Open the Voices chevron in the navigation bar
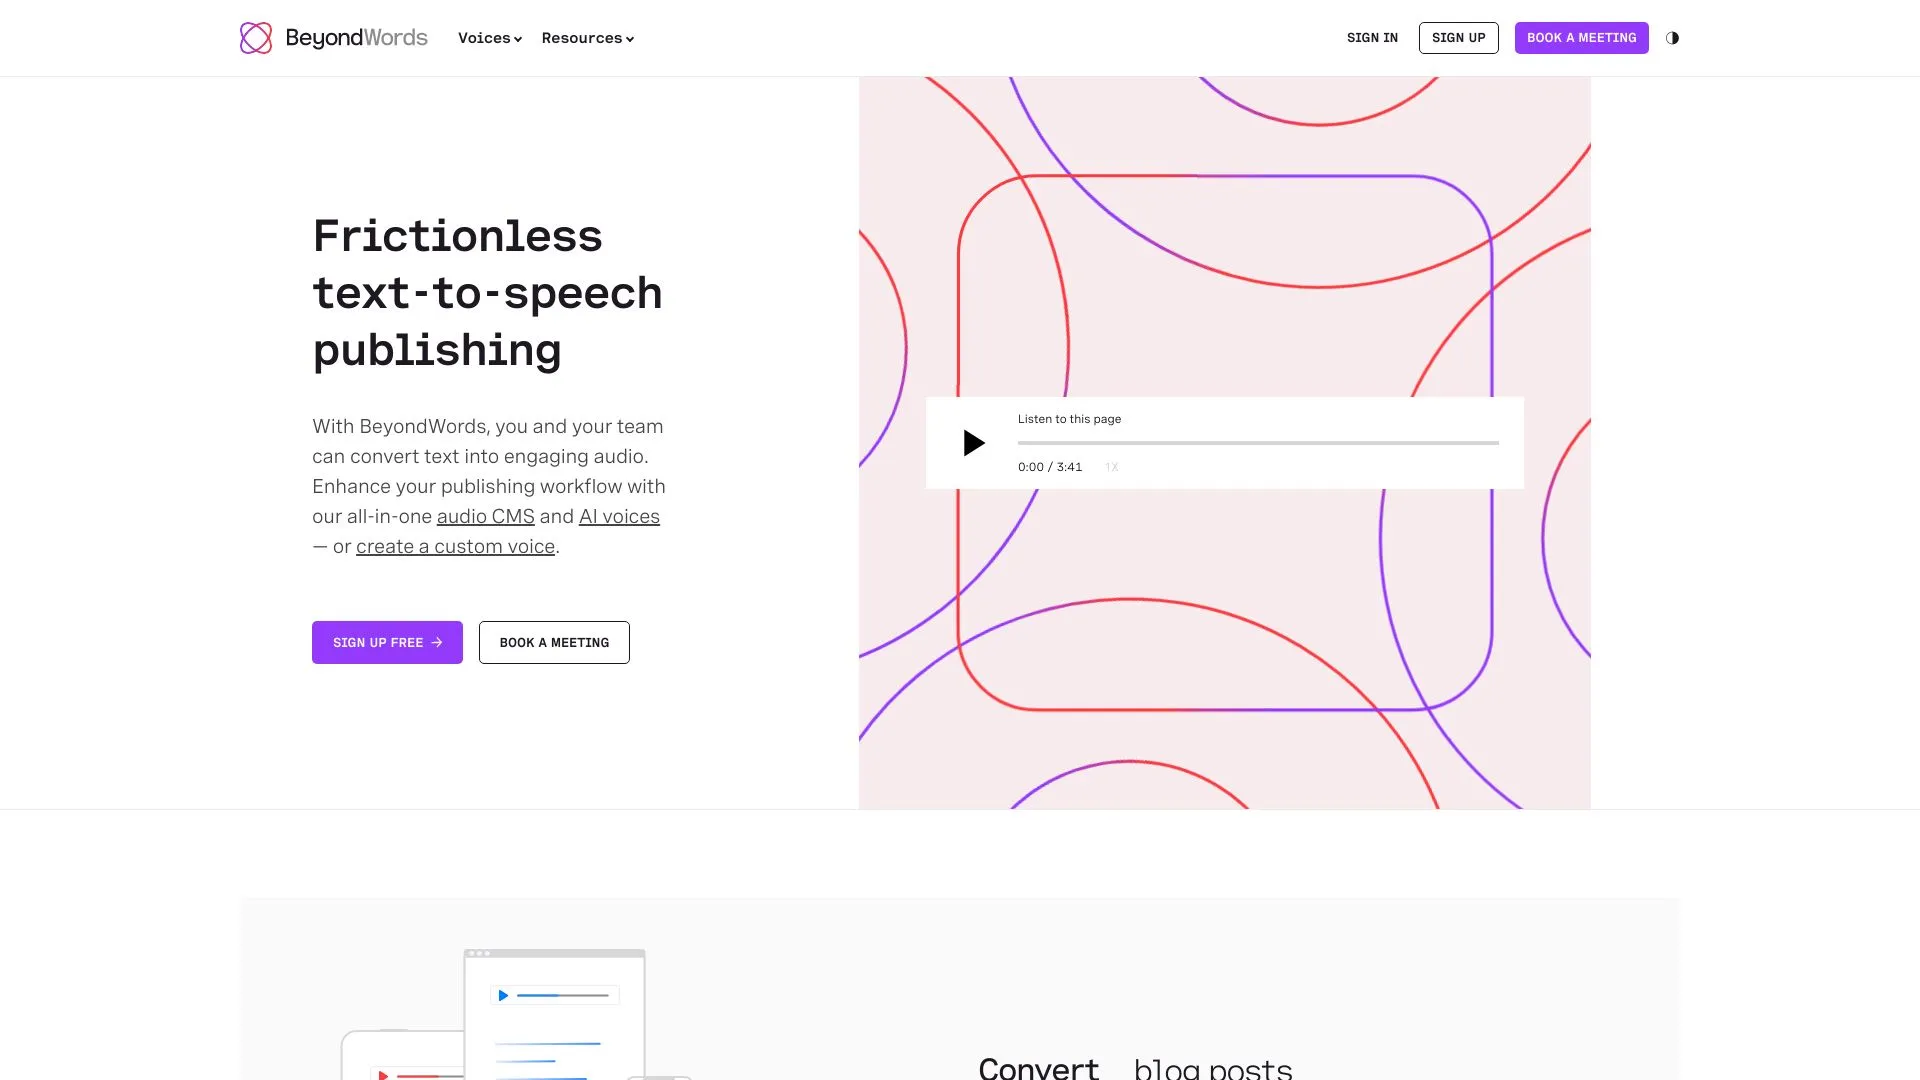1920x1080 pixels. (518, 39)
